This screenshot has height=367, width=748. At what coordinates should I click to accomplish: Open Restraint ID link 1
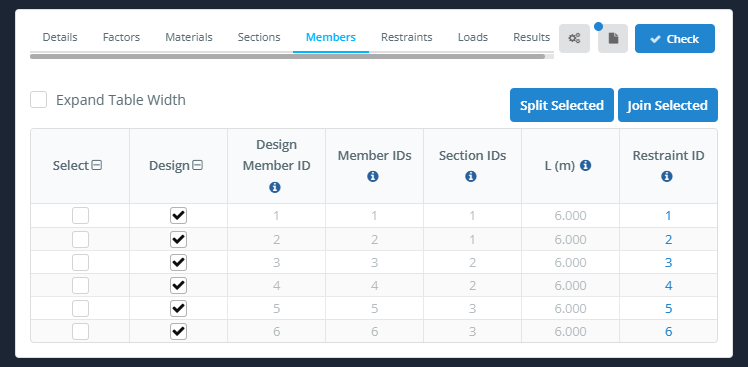point(668,216)
